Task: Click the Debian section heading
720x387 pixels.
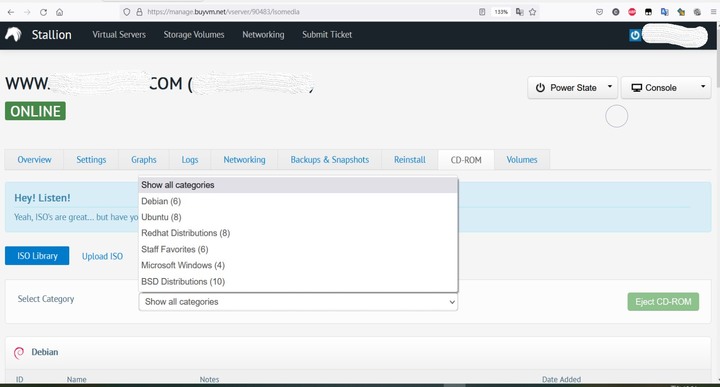Action: point(45,352)
